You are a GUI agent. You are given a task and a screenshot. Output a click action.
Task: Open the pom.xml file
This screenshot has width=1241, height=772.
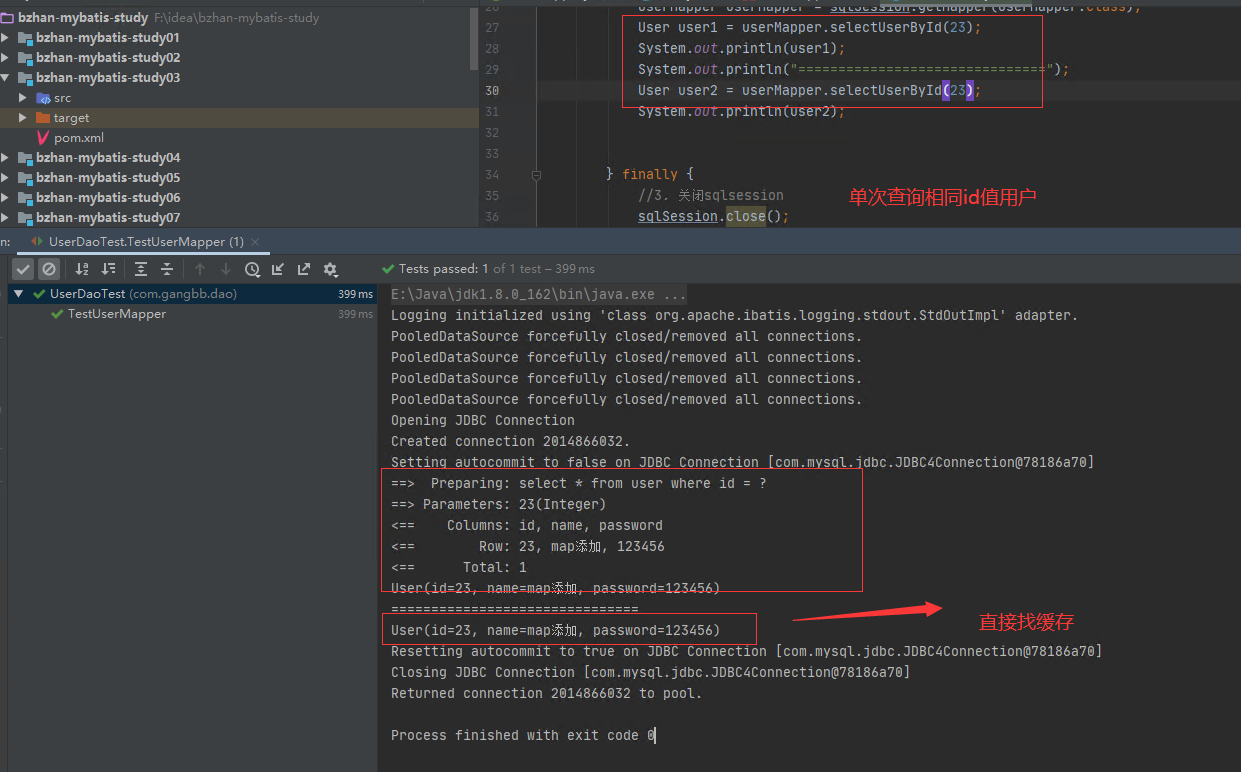(79, 138)
